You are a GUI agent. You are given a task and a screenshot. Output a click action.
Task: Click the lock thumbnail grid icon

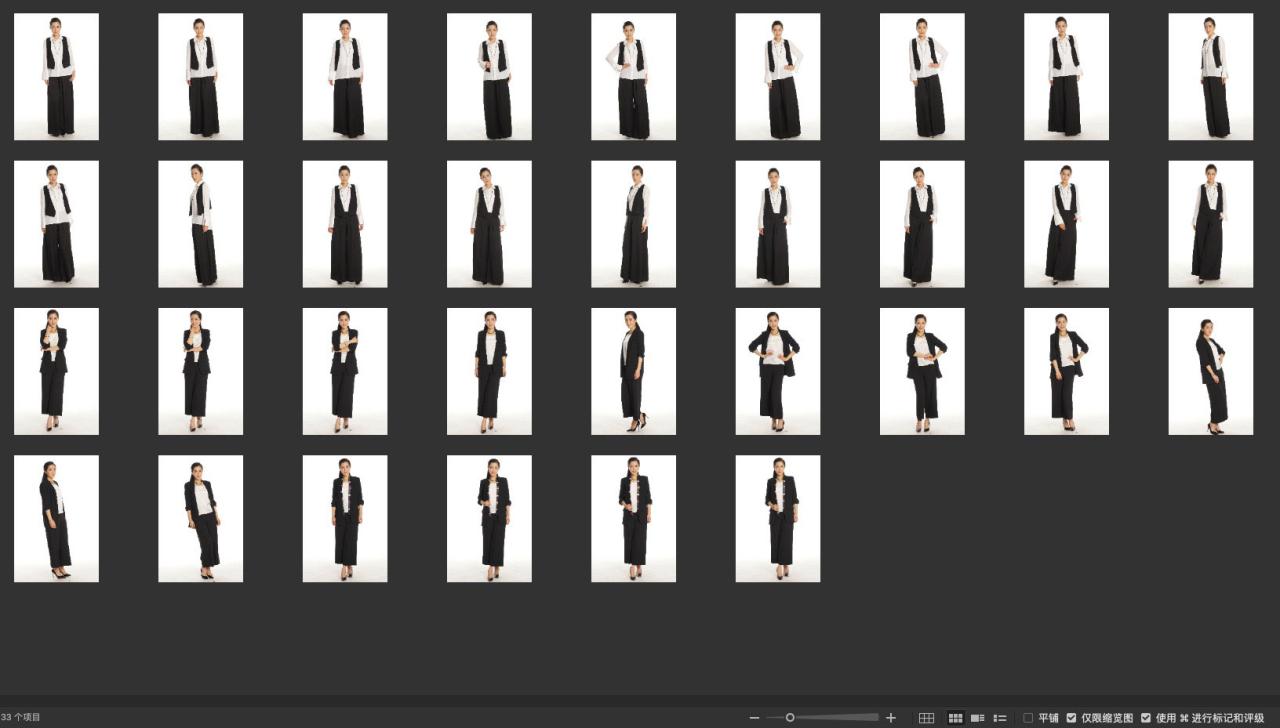(926, 718)
